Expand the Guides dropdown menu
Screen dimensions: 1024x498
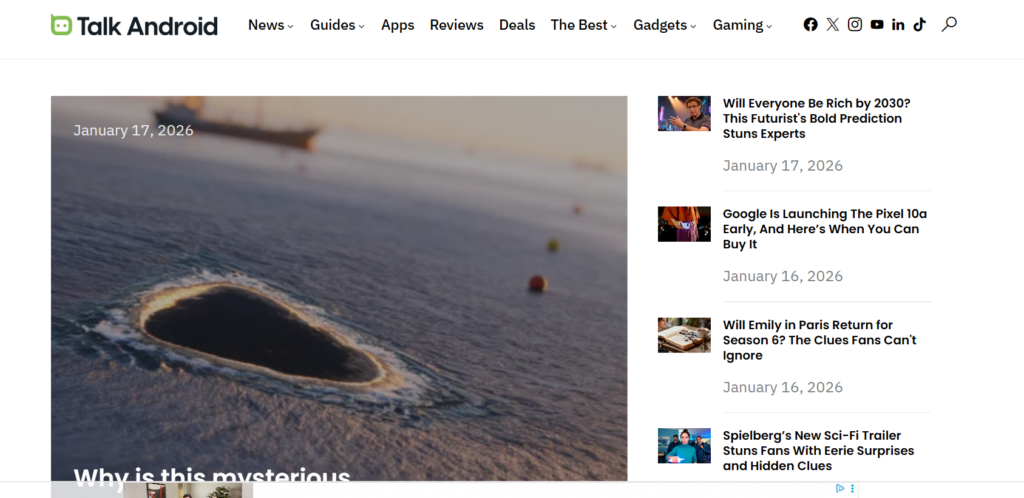(337, 25)
